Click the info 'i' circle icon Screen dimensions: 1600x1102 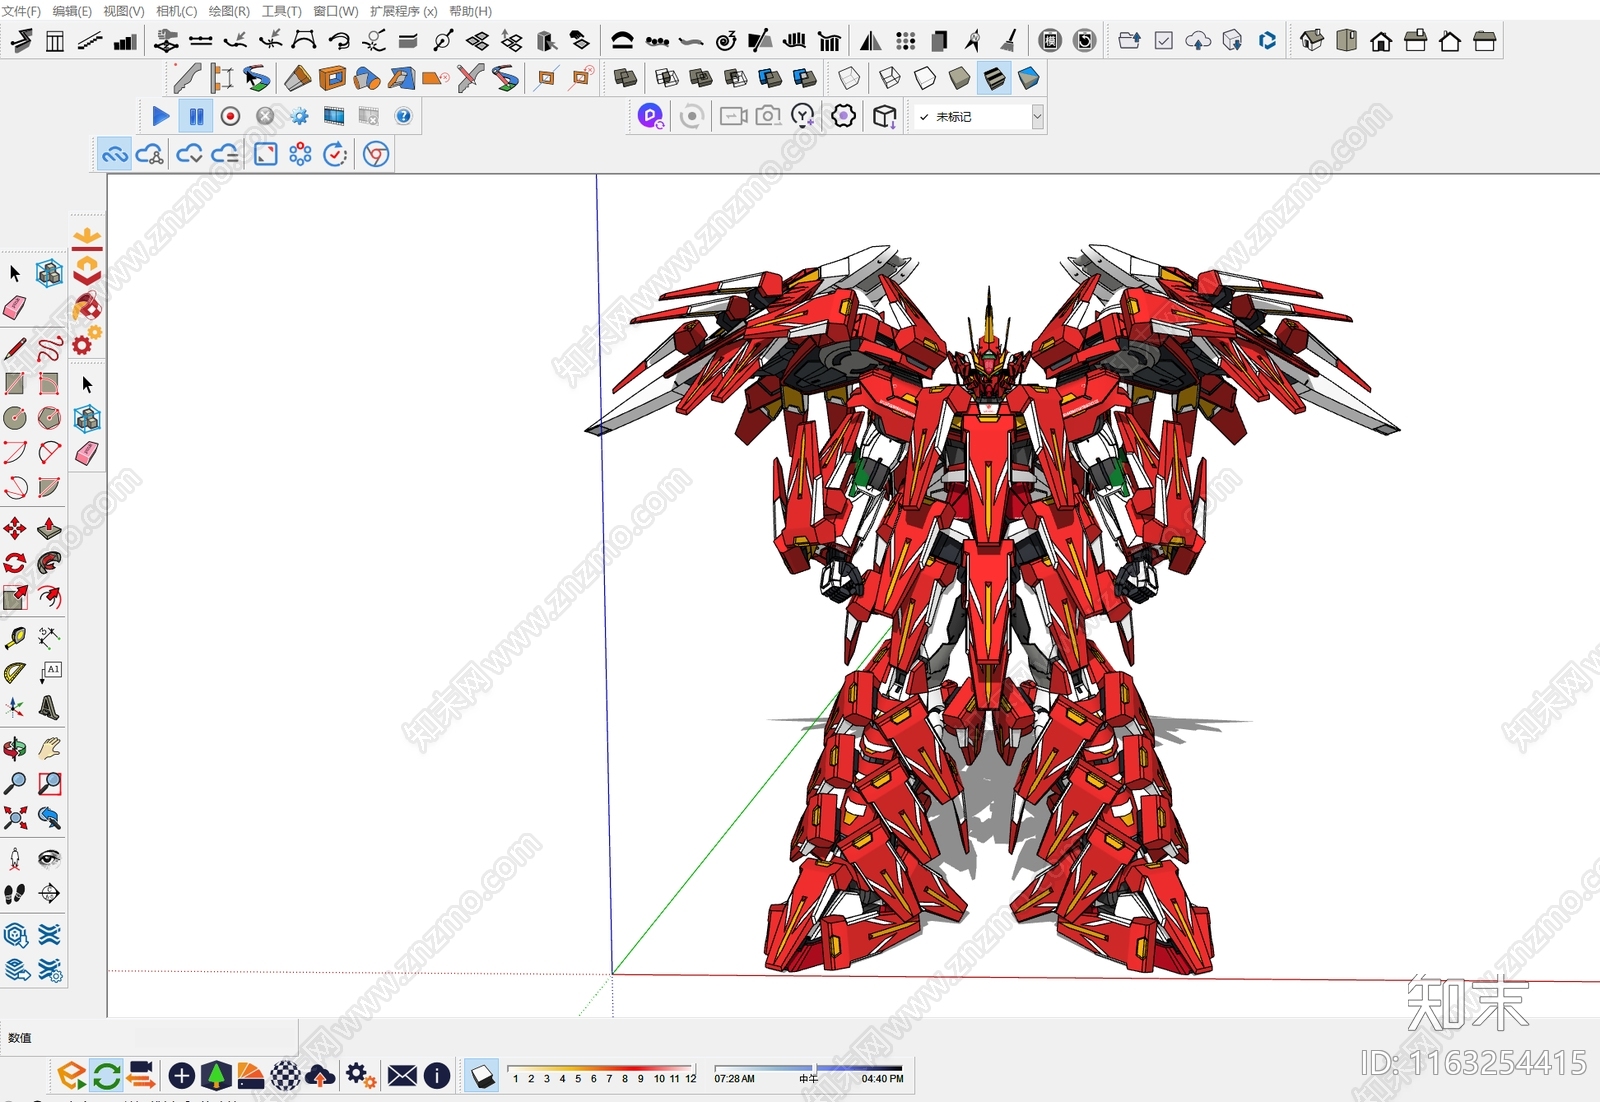click(x=437, y=1076)
